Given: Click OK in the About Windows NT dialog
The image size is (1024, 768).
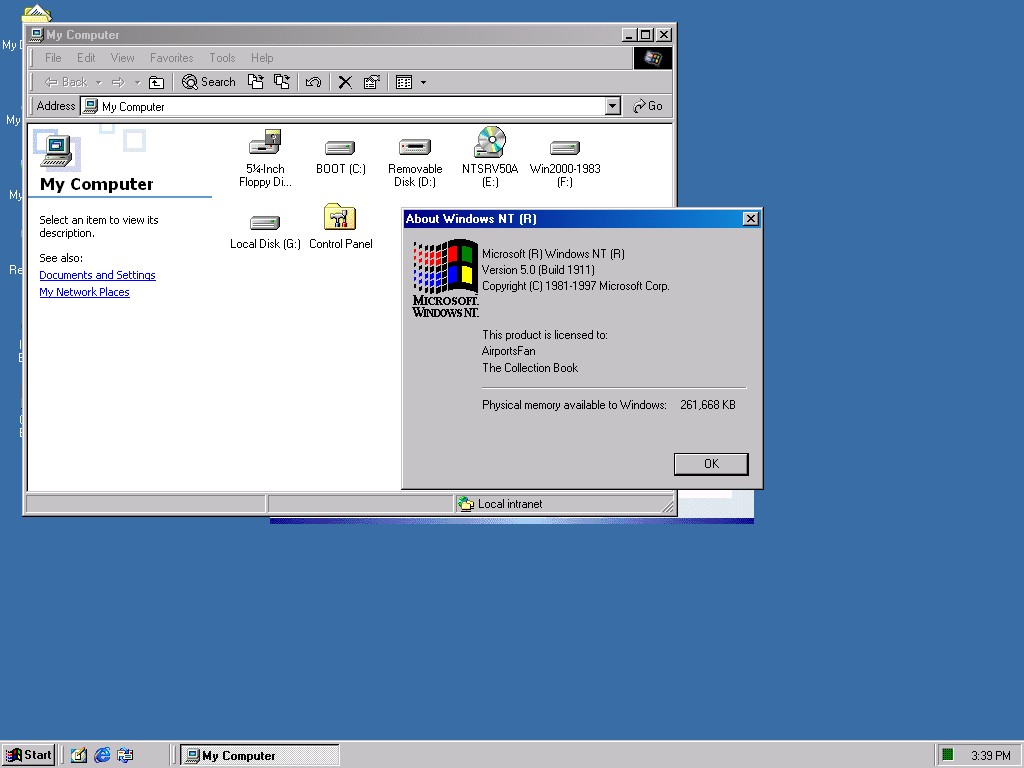Looking at the screenshot, I should click(711, 464).
